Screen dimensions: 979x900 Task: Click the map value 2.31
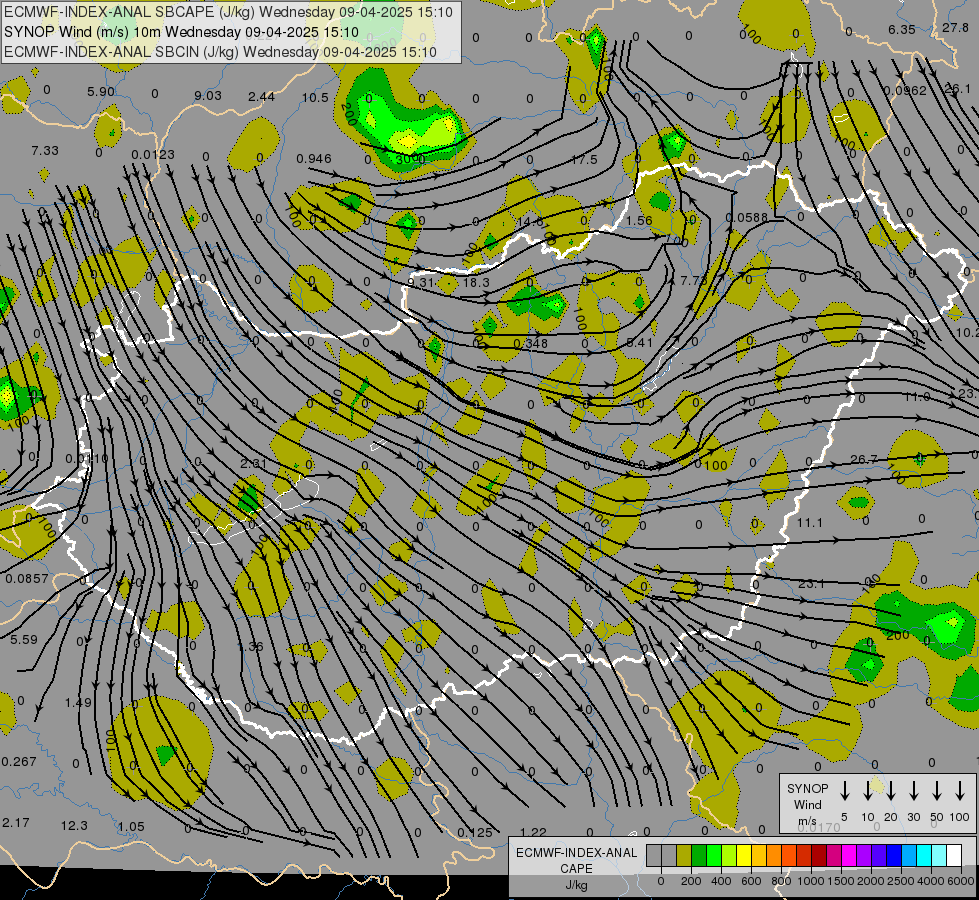(253, 464)
